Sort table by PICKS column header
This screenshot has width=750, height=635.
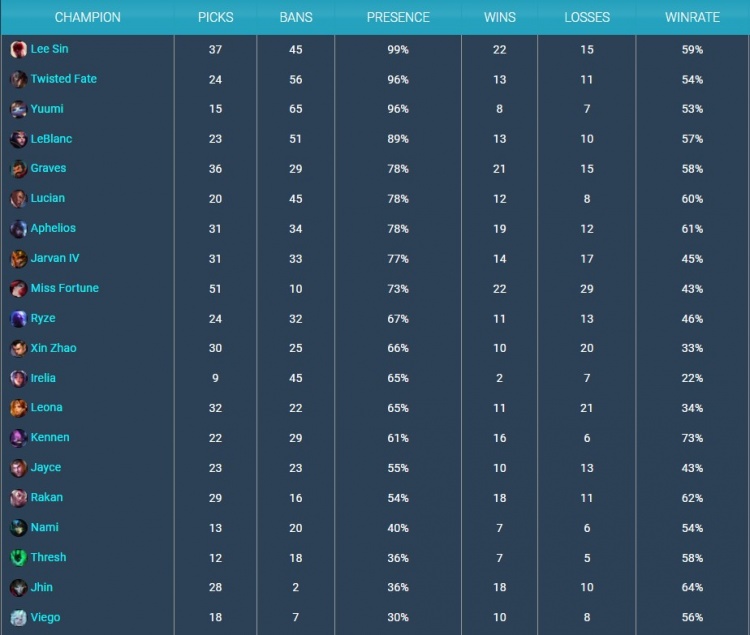click(215, 18)
